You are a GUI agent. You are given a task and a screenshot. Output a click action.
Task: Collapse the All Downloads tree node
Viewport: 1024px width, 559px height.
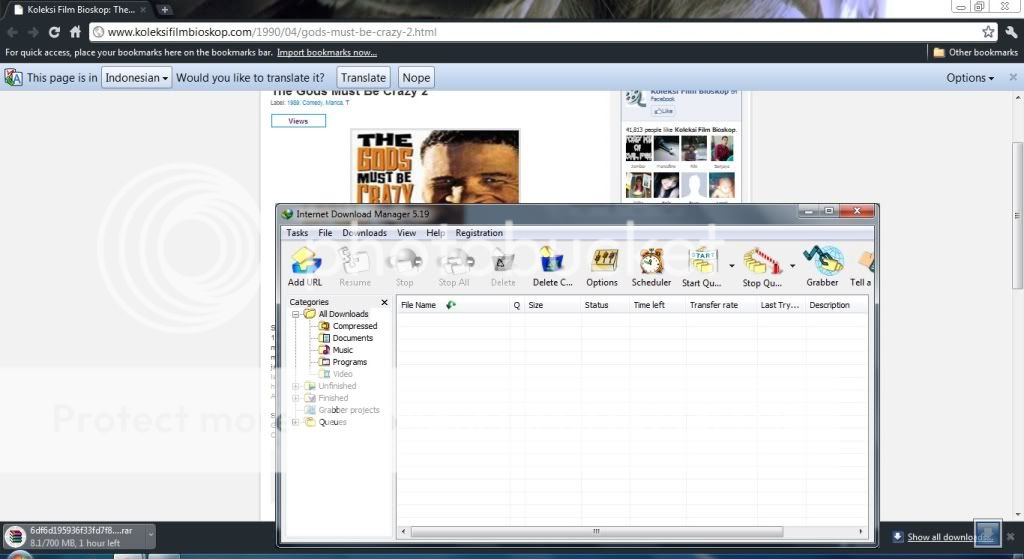click(295, 314)
